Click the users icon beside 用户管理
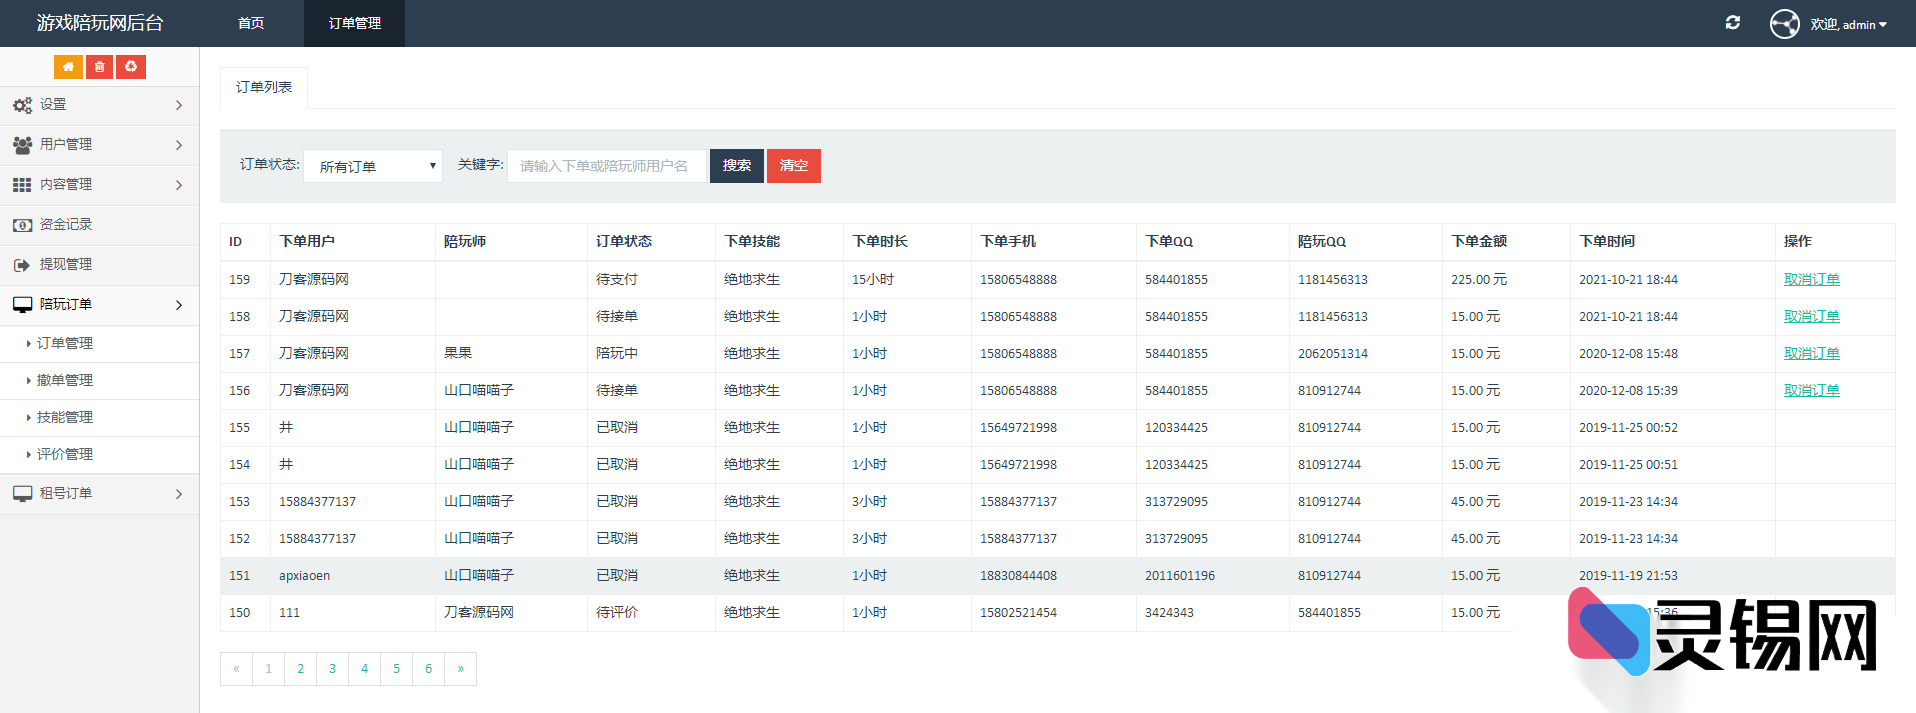The width and height of the screenshot is (1916, 713). 22,145
